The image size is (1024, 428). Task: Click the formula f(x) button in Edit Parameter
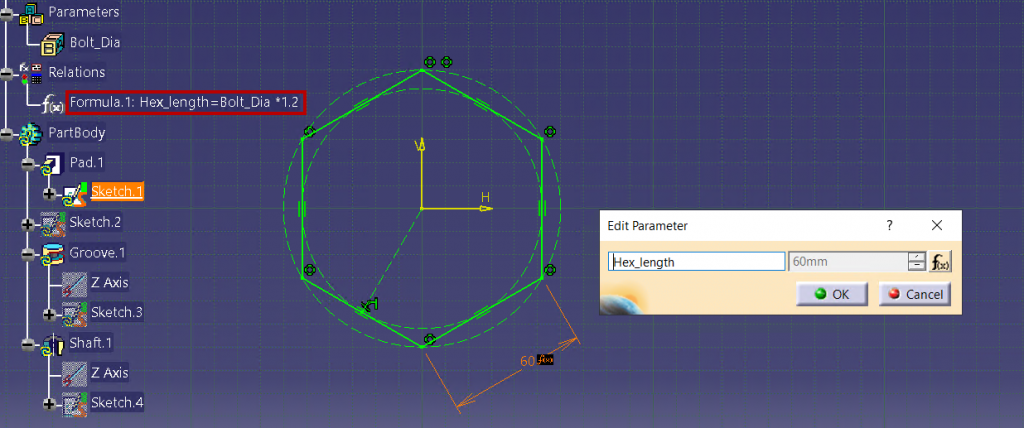coord(940,262)
